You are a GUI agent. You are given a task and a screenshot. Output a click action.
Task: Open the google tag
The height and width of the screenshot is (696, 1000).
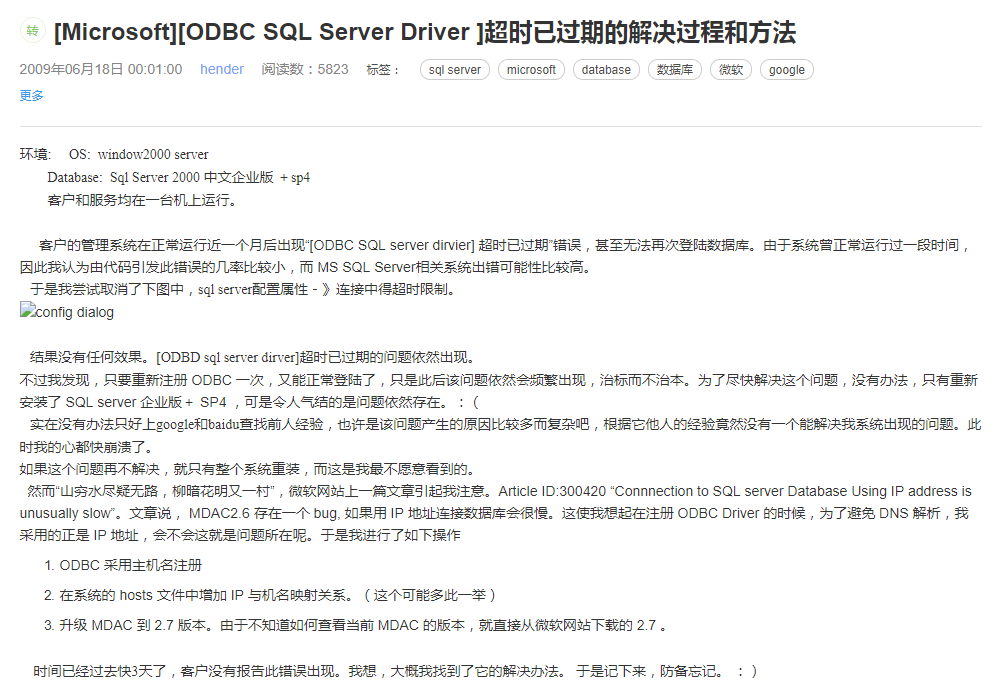(786, 70)
